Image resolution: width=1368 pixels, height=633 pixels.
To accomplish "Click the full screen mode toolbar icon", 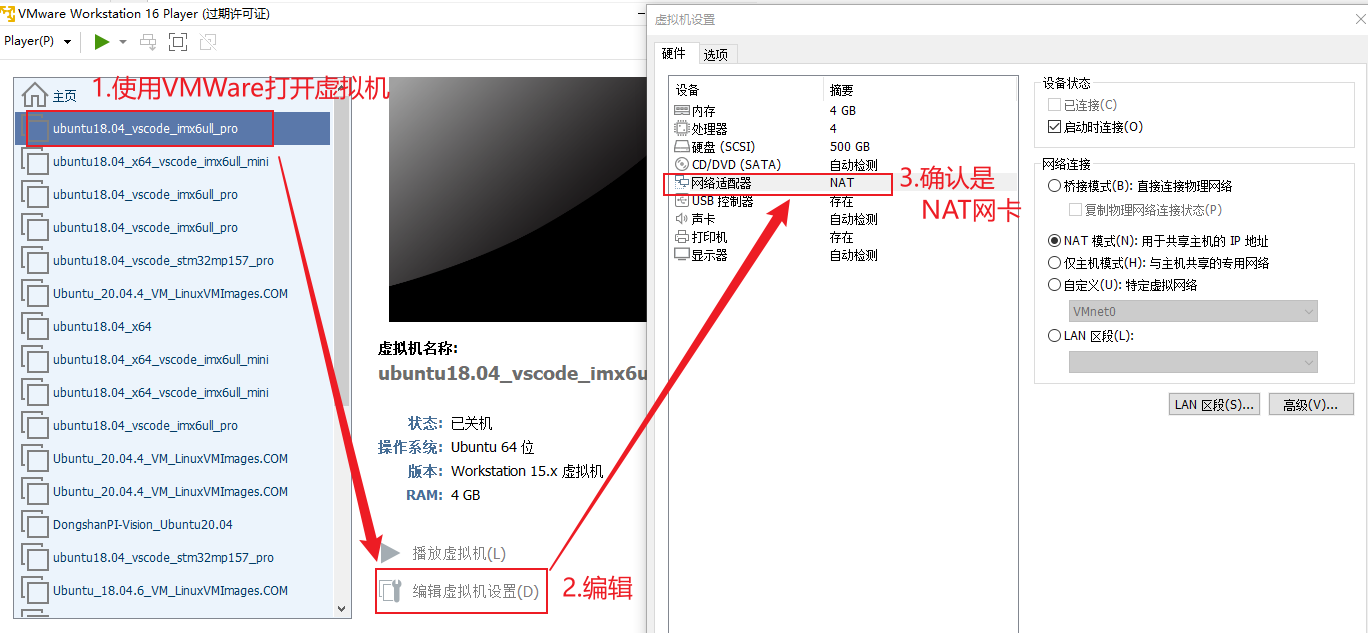I will click(178, 42).
